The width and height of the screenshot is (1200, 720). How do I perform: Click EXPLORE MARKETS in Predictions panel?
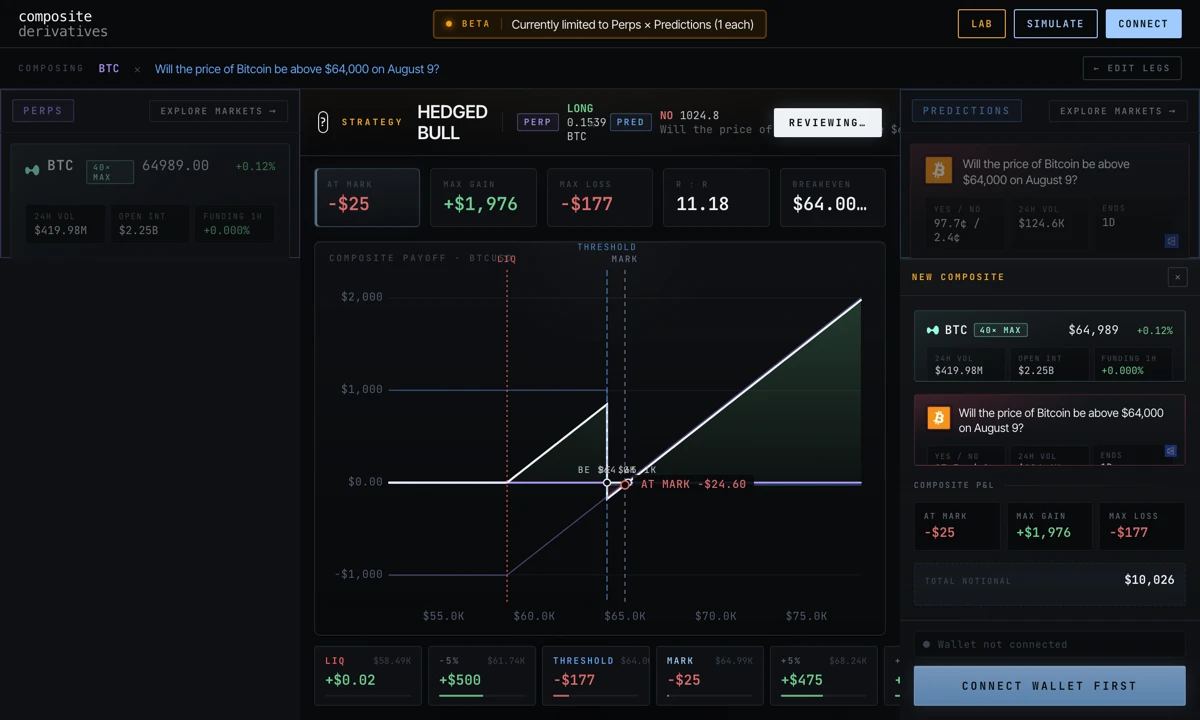1118,111
